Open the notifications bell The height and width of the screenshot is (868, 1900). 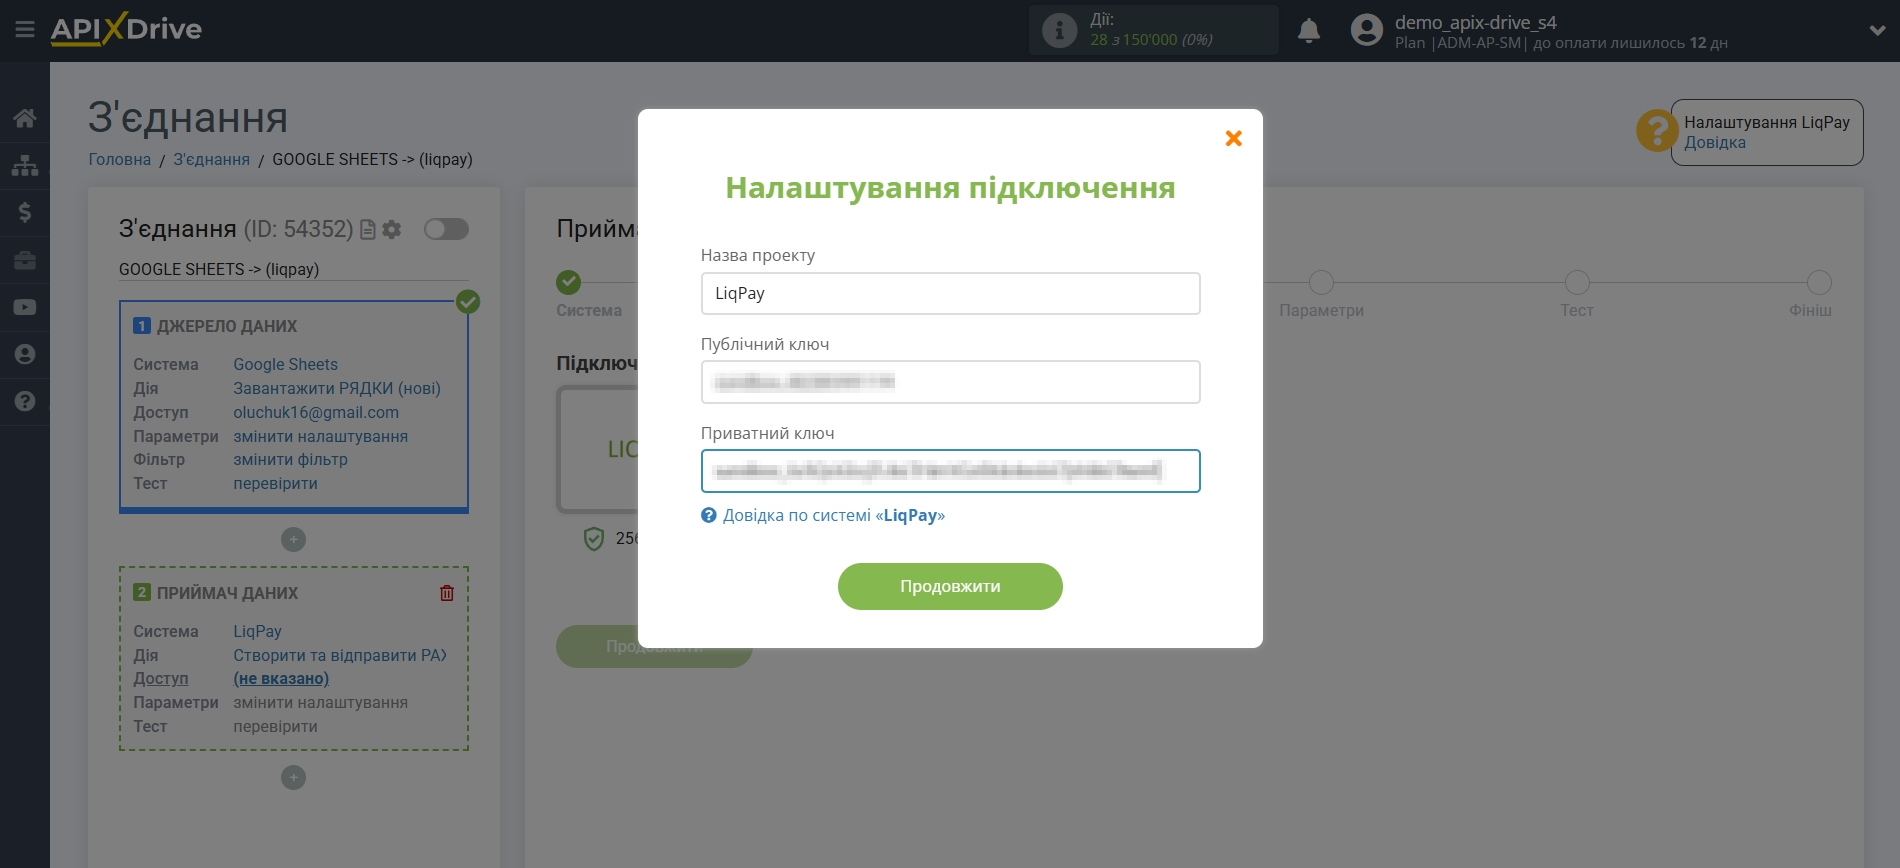click(1309, 31)
